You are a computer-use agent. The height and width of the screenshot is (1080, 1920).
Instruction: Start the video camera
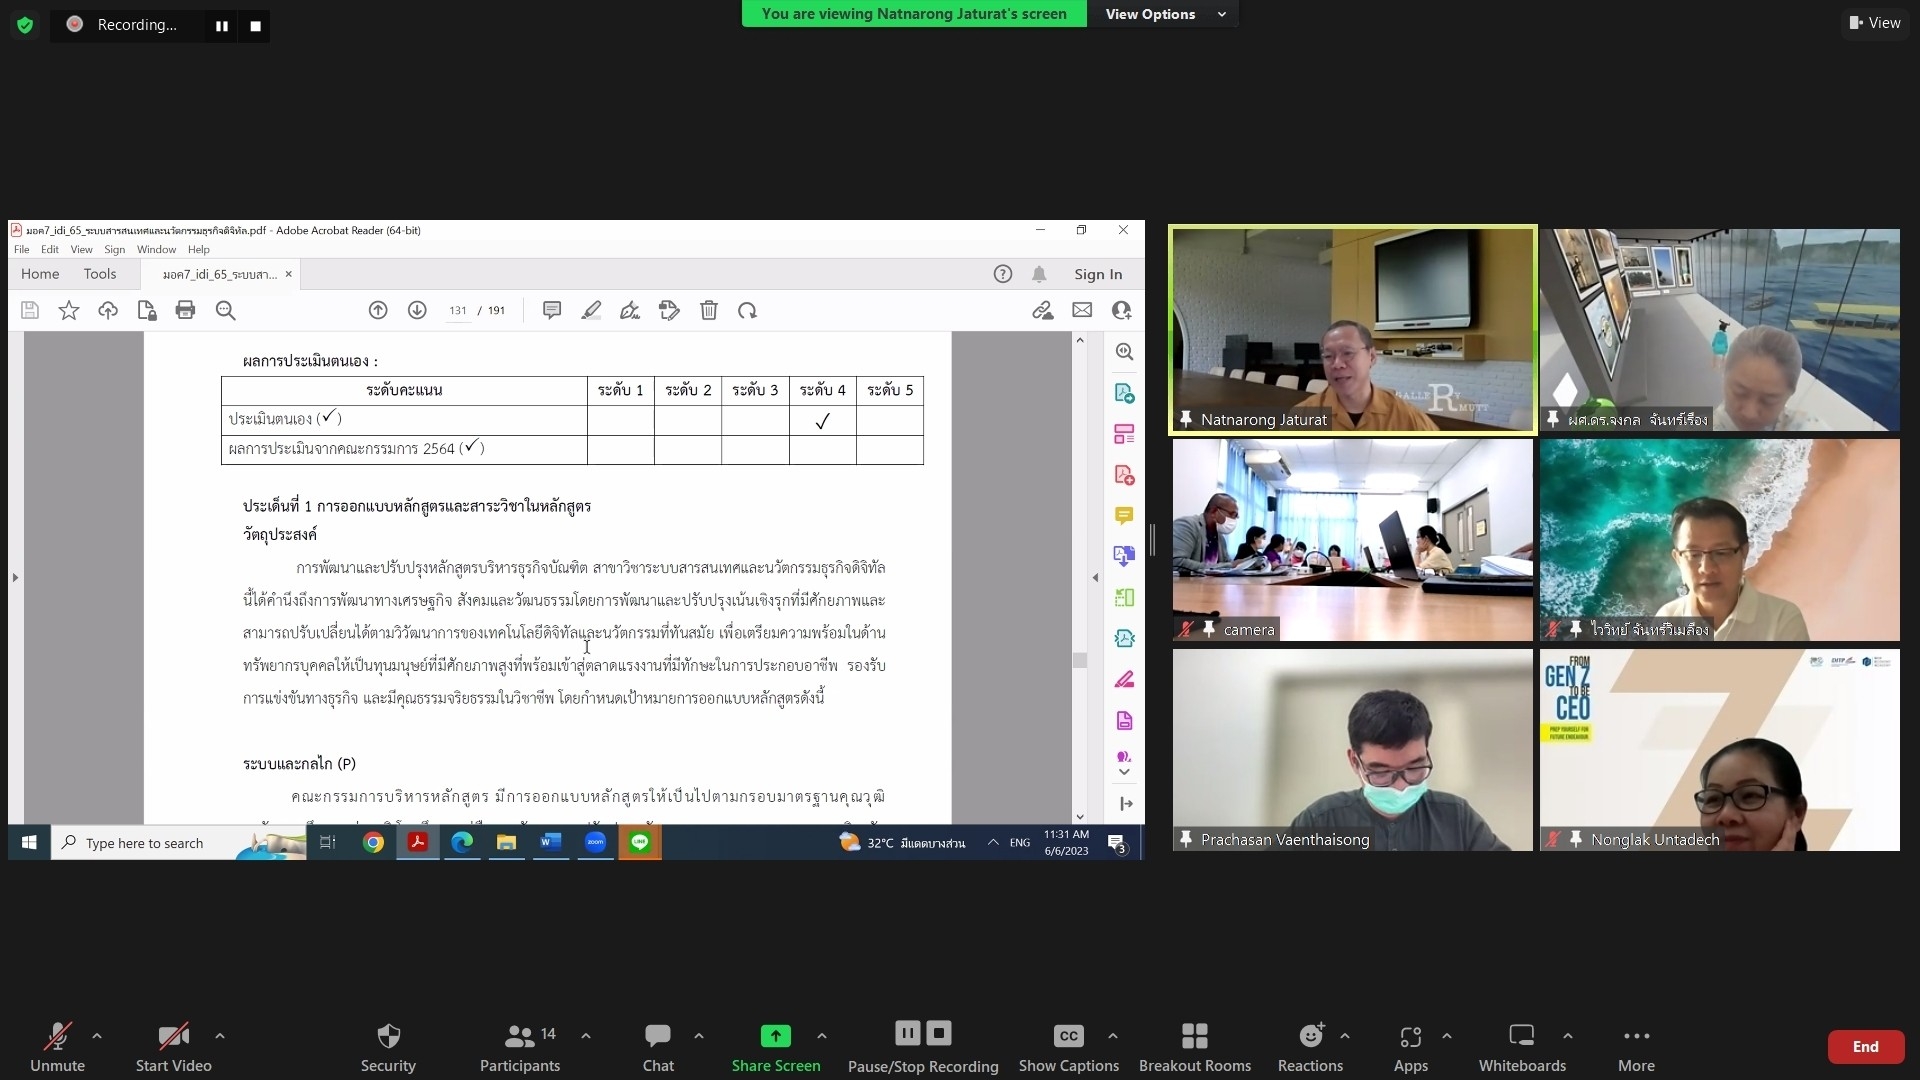[173, 1047]
